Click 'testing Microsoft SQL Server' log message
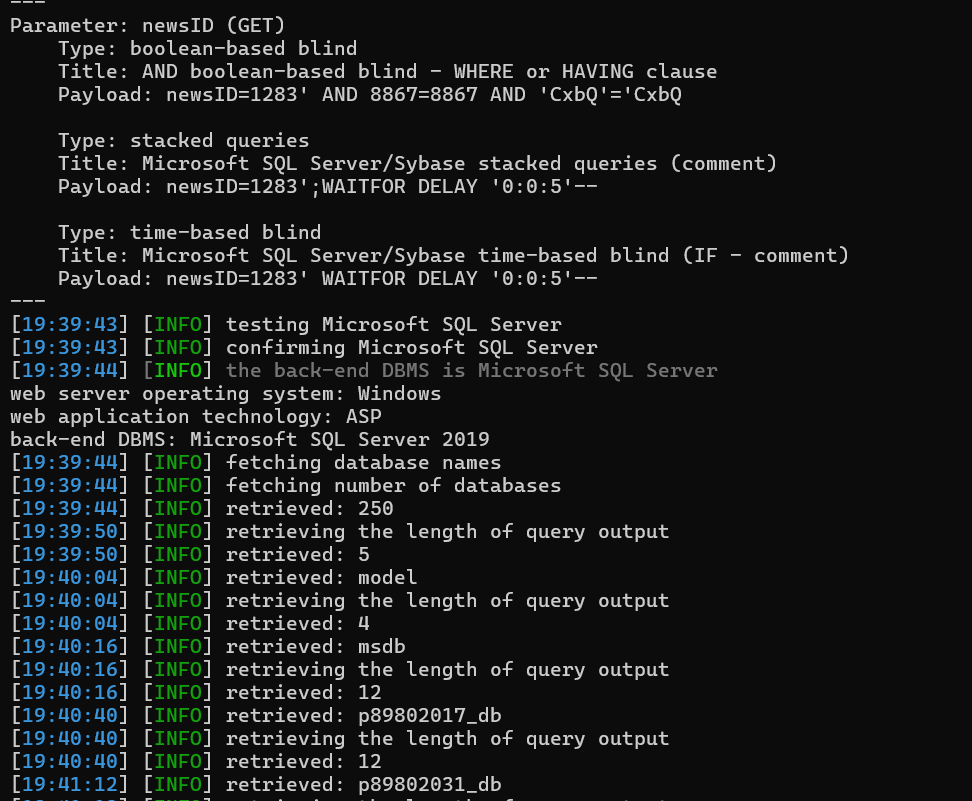This screenshot has width=972, height=801. tap(394, 324)
